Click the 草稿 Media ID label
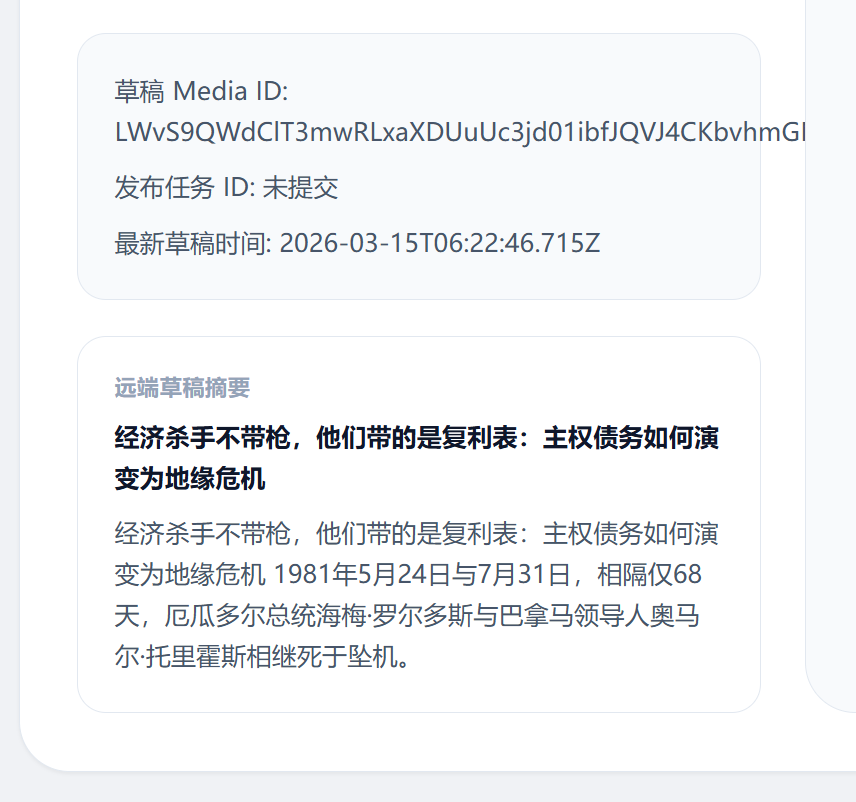The image size is (856, 802). click(x=201, y=91)
